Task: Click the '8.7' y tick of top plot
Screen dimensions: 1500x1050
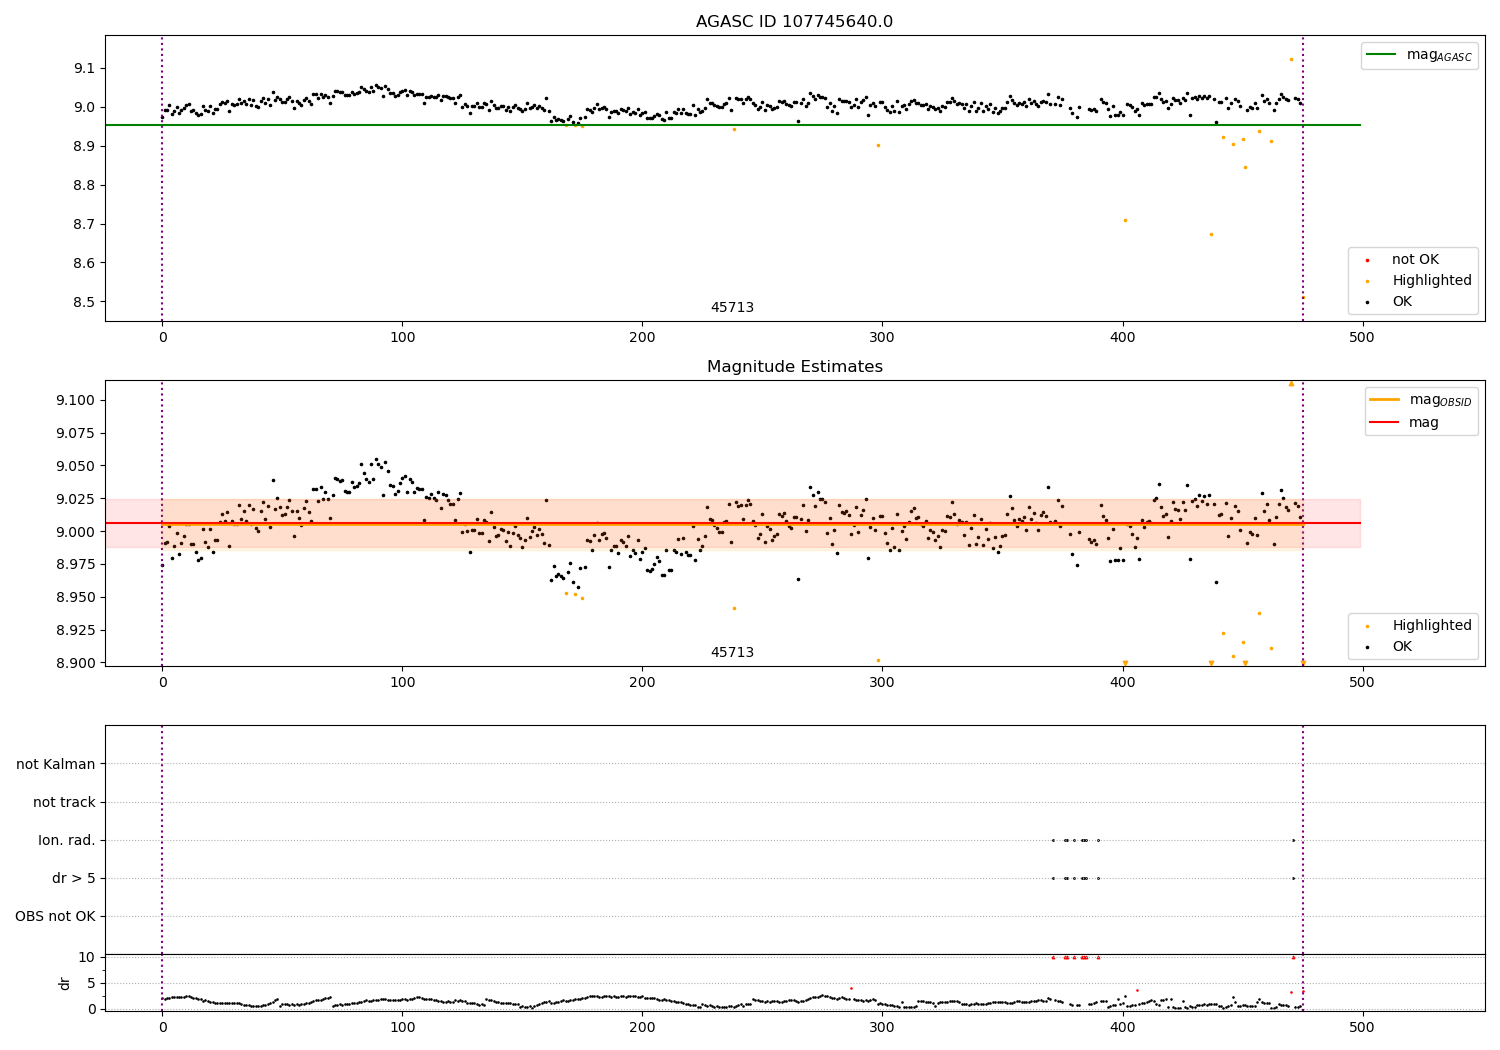Action: click(x=86, y=224)
